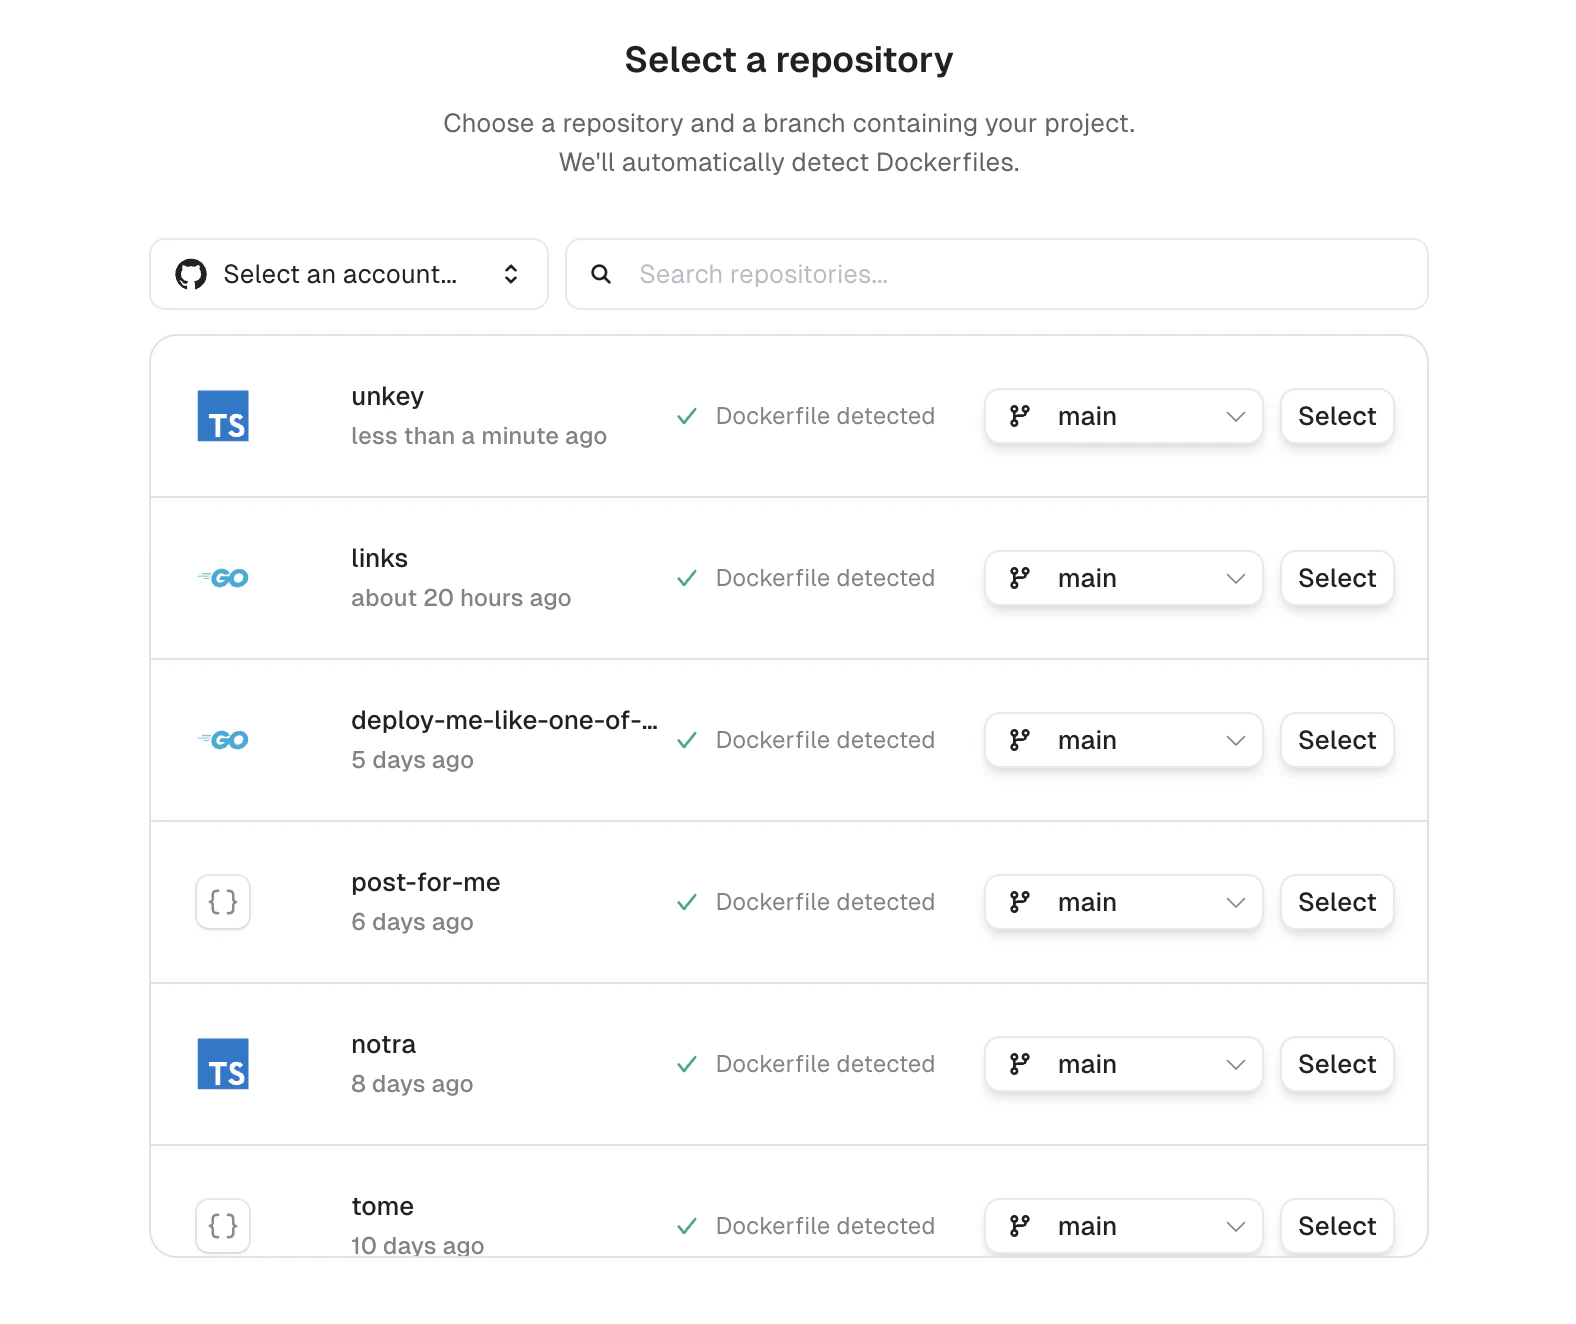Click Select button for unkey repository

tap(1337, 416)
